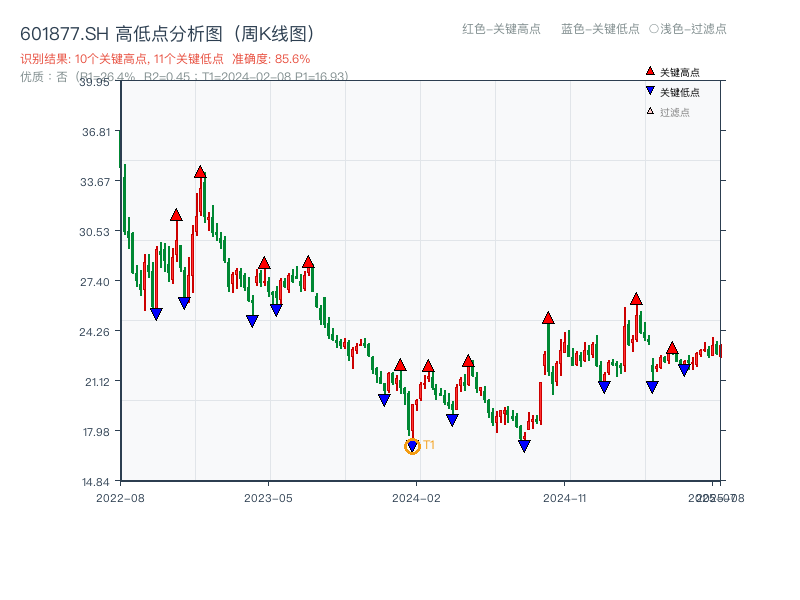Click the earliest blue key-low triangle
The image size is (800, 600).
[x=156, y=314]
